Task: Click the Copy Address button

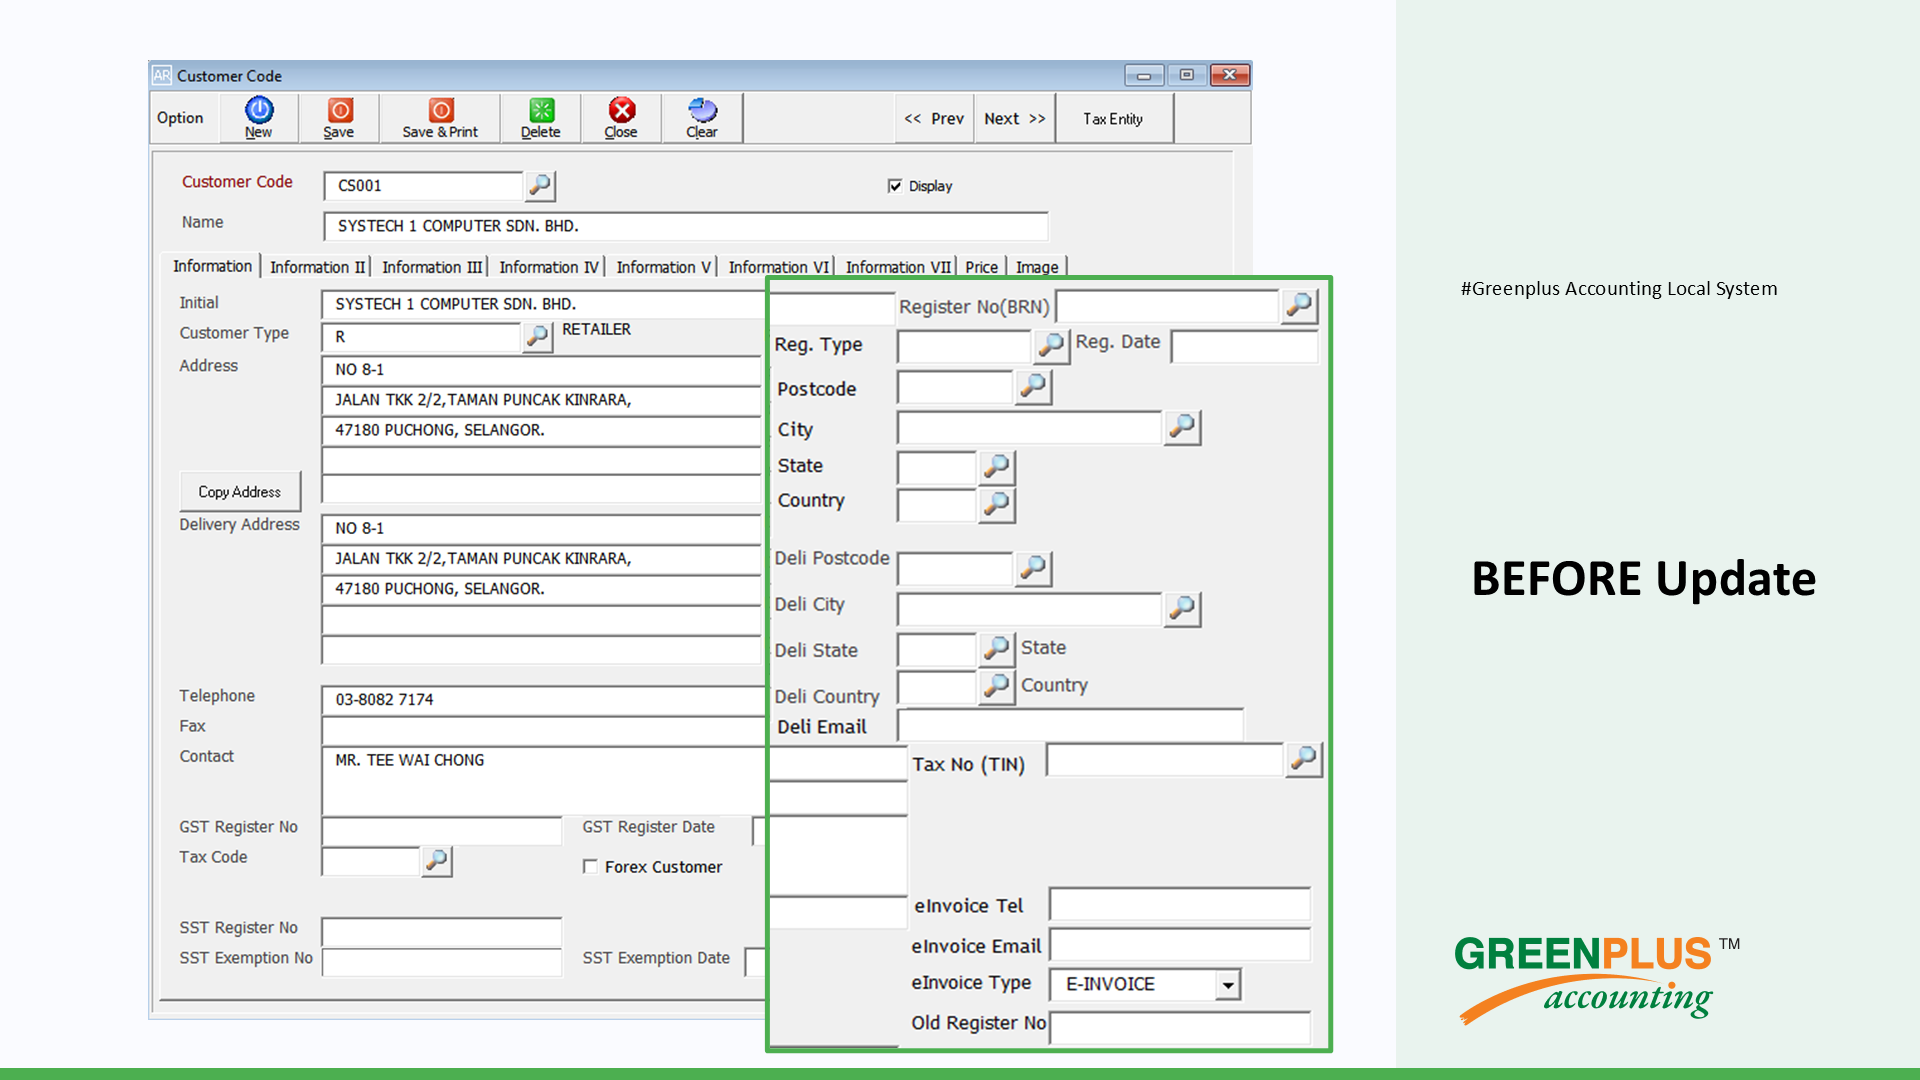Action: [239, 492]
